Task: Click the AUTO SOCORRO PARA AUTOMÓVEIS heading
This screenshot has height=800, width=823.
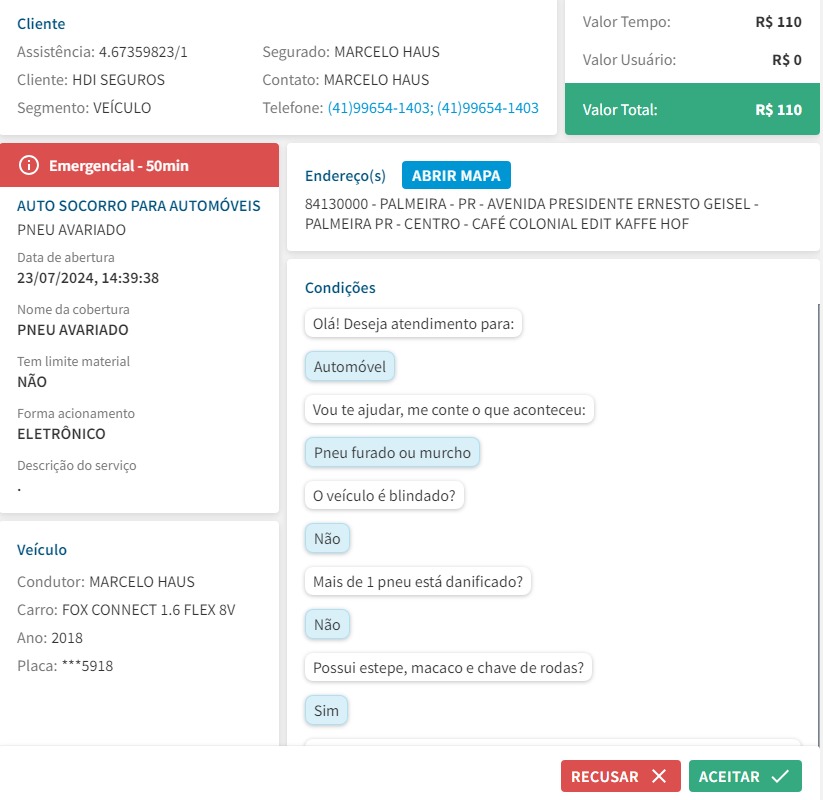Action: [x=139, y=206]
